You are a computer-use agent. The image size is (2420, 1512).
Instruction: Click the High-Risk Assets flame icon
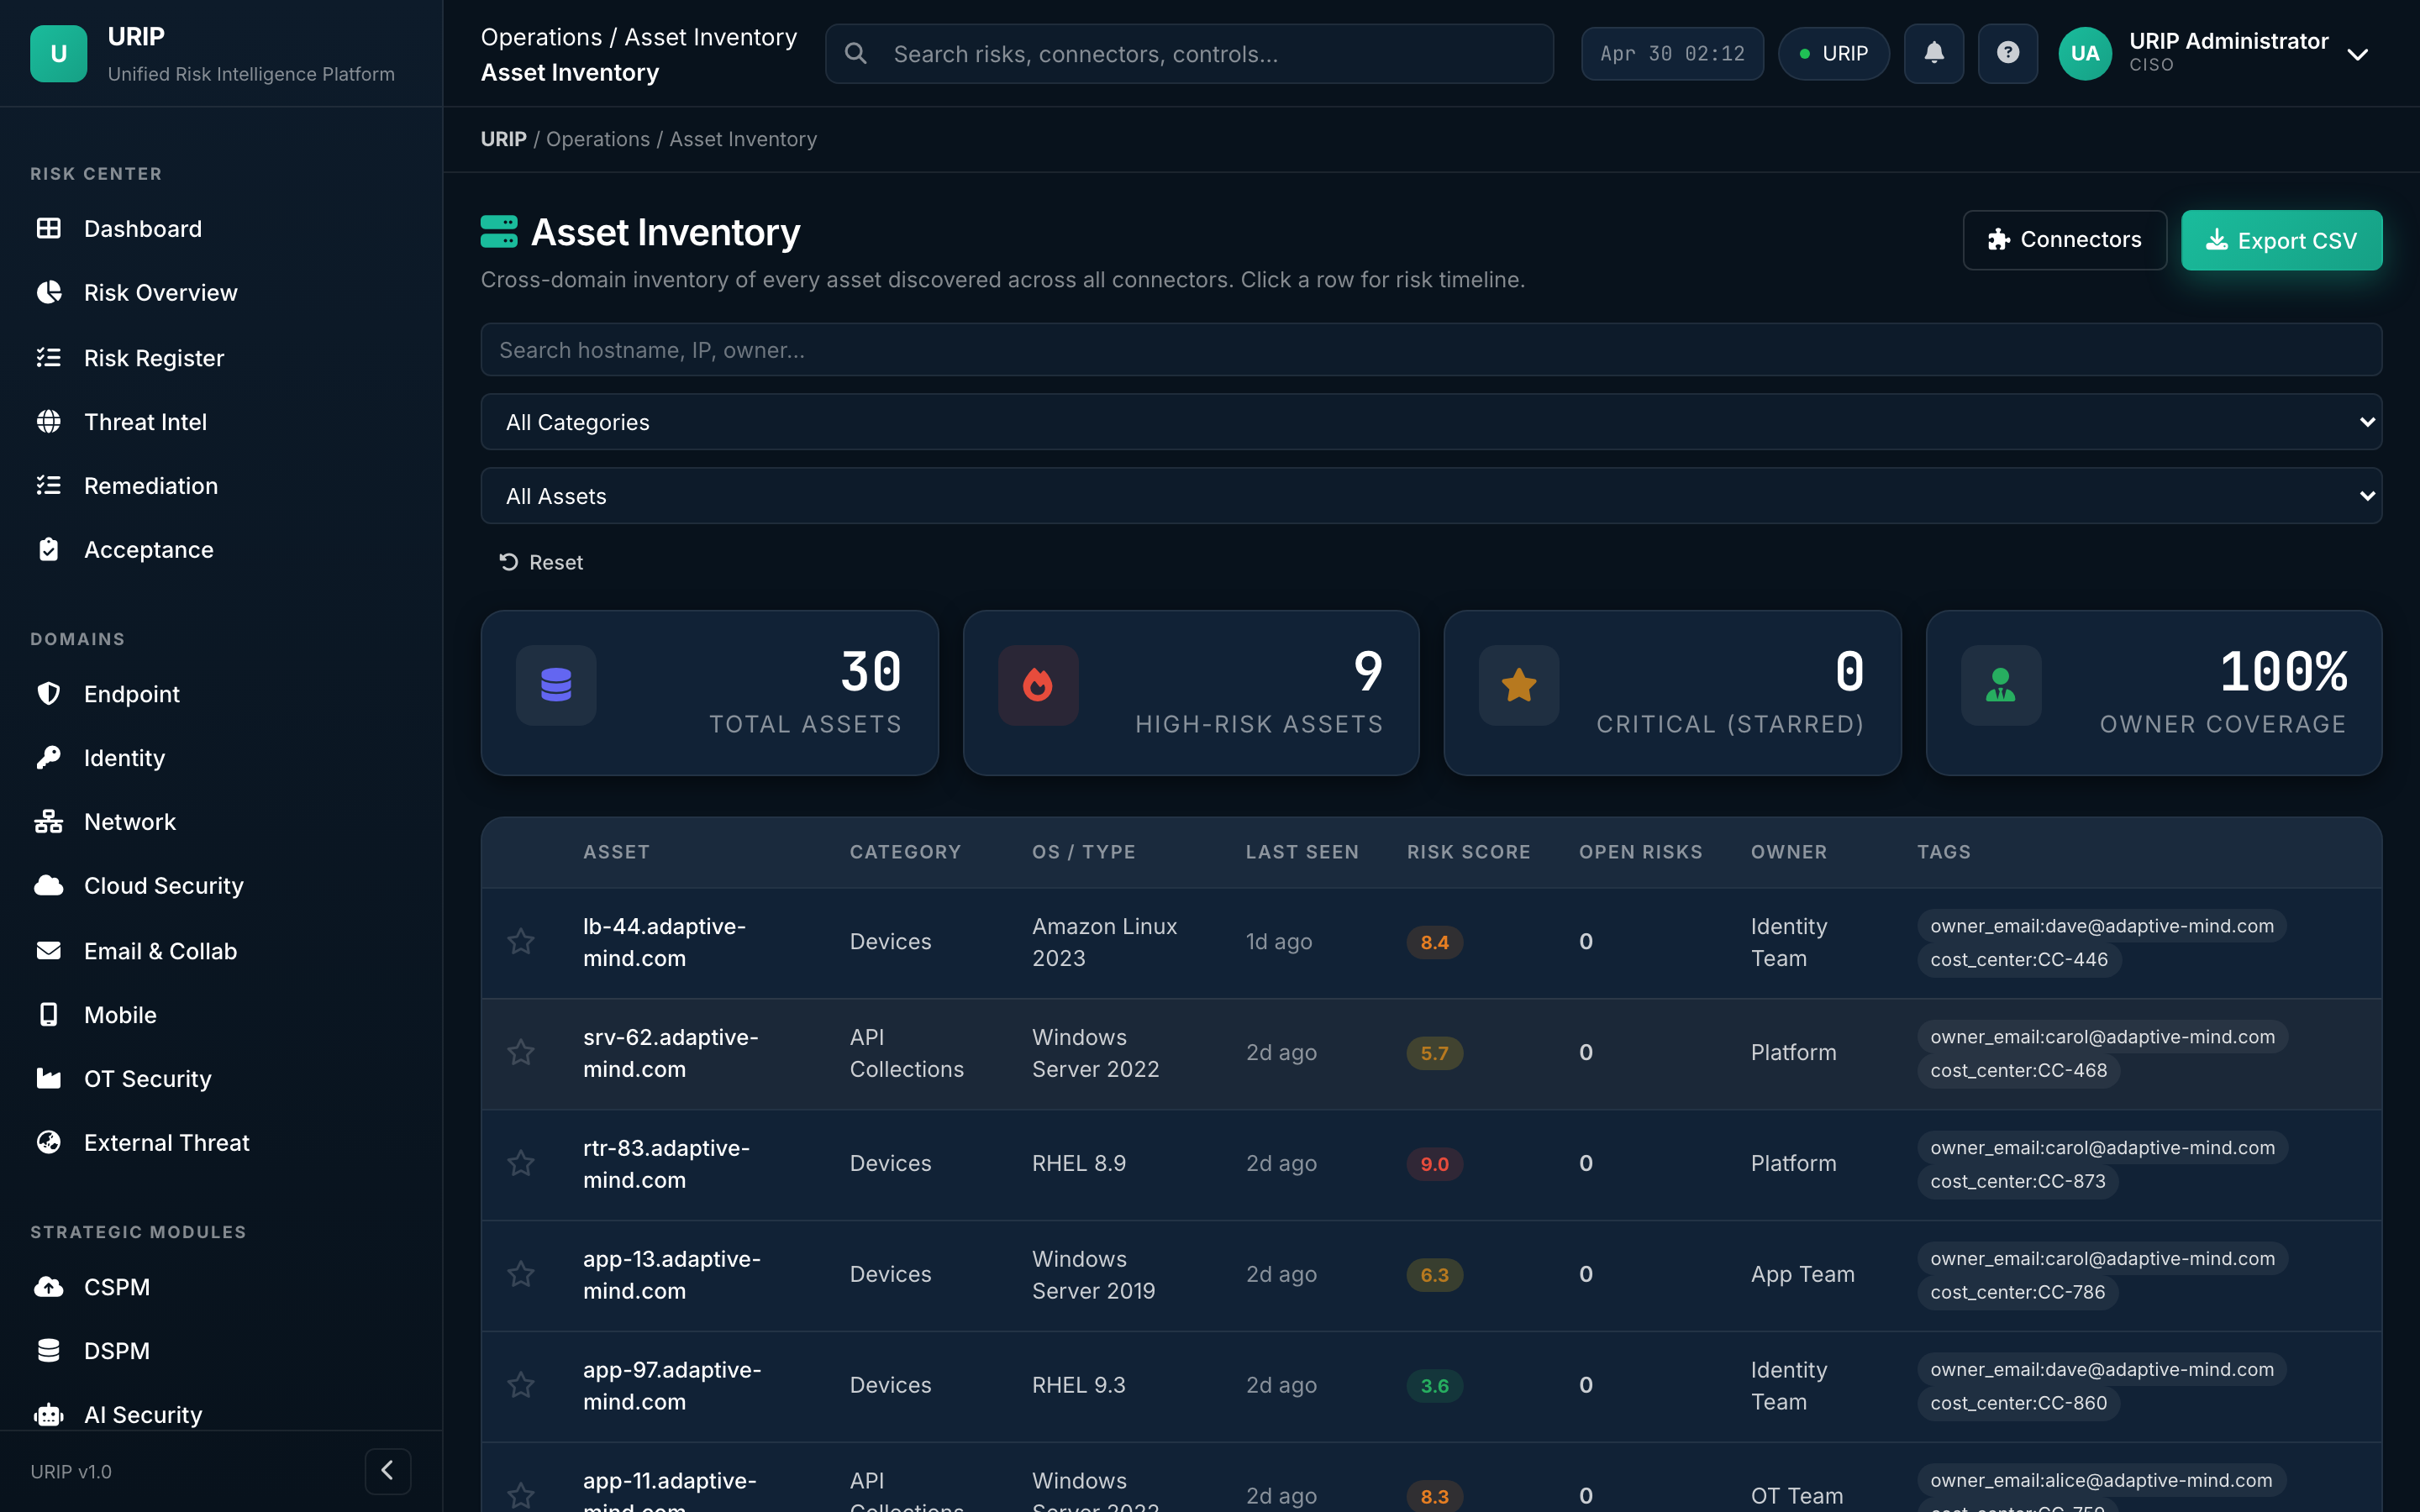[x=1038, y=685]
